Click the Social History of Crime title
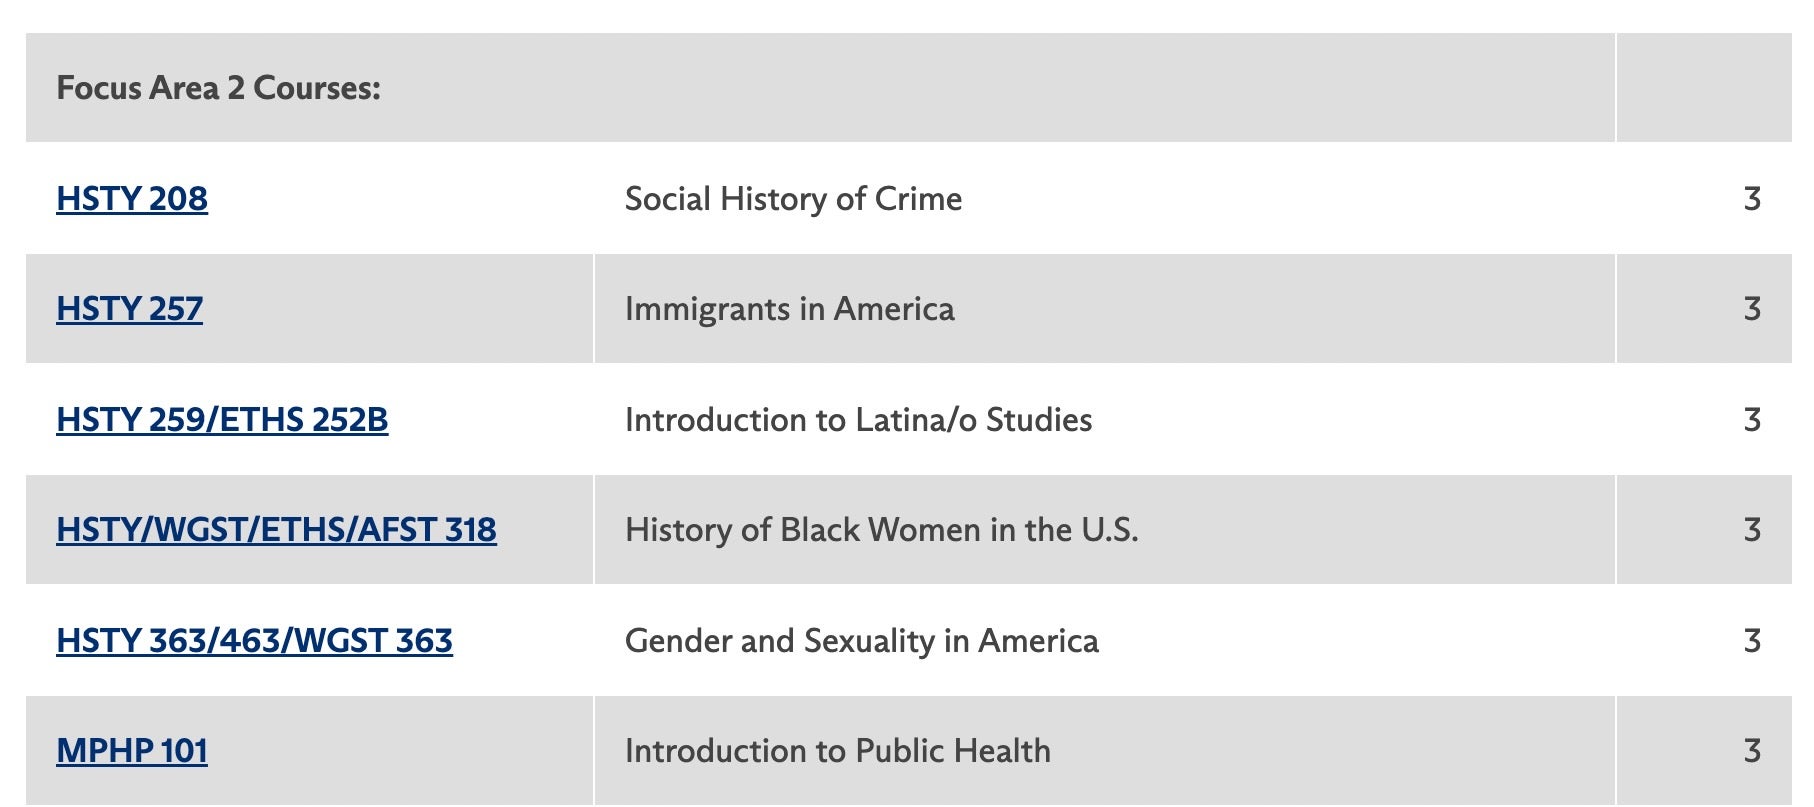1814x807 pixels. [793, 199]
